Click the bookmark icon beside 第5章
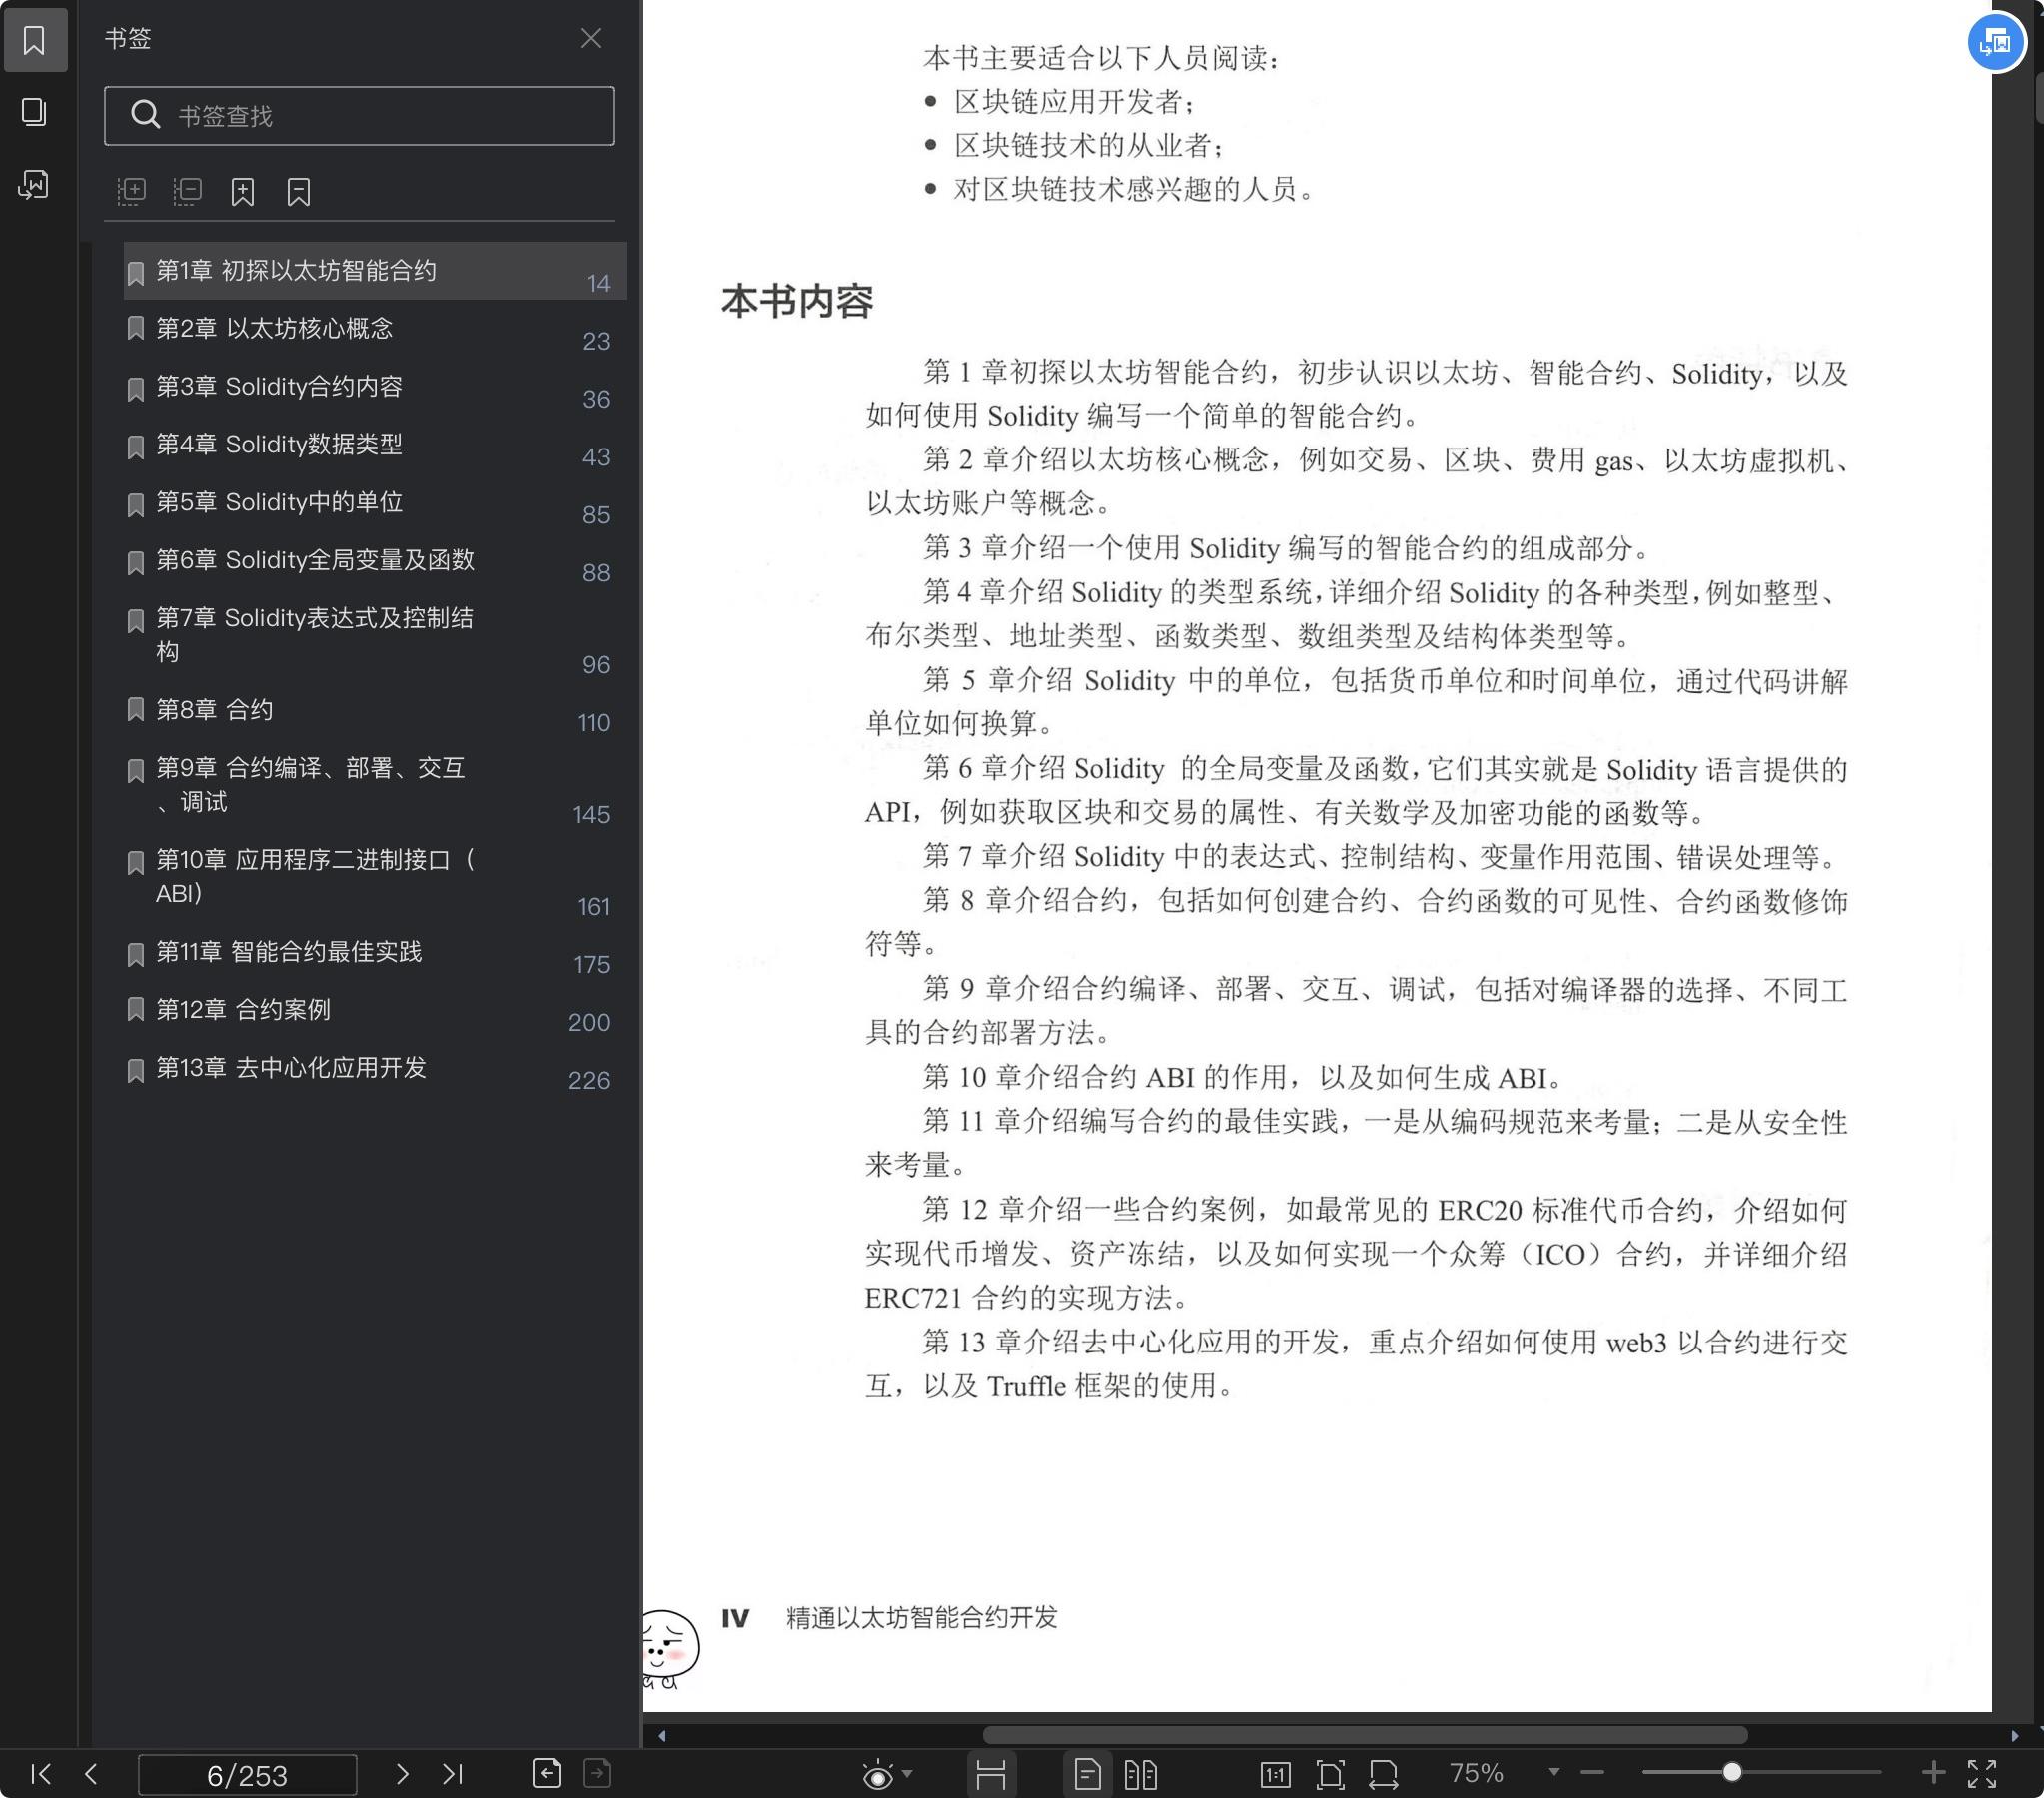2044x1798 pixels. pyautogui.click(x=136, y=504)
